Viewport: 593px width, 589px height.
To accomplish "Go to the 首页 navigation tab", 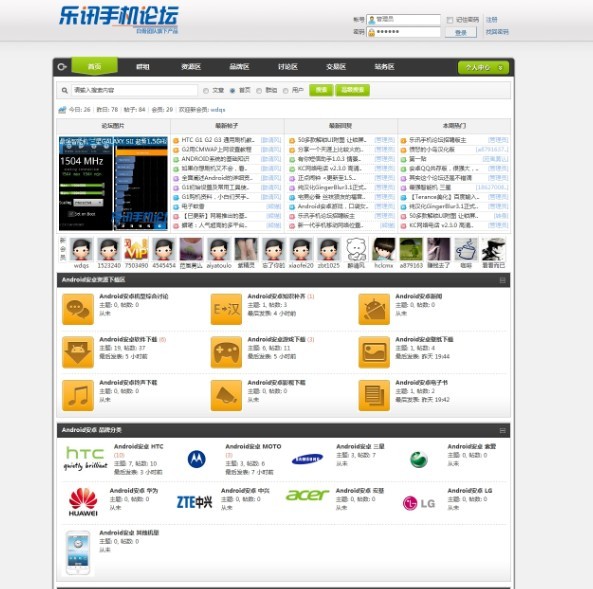I will point(95,67).
